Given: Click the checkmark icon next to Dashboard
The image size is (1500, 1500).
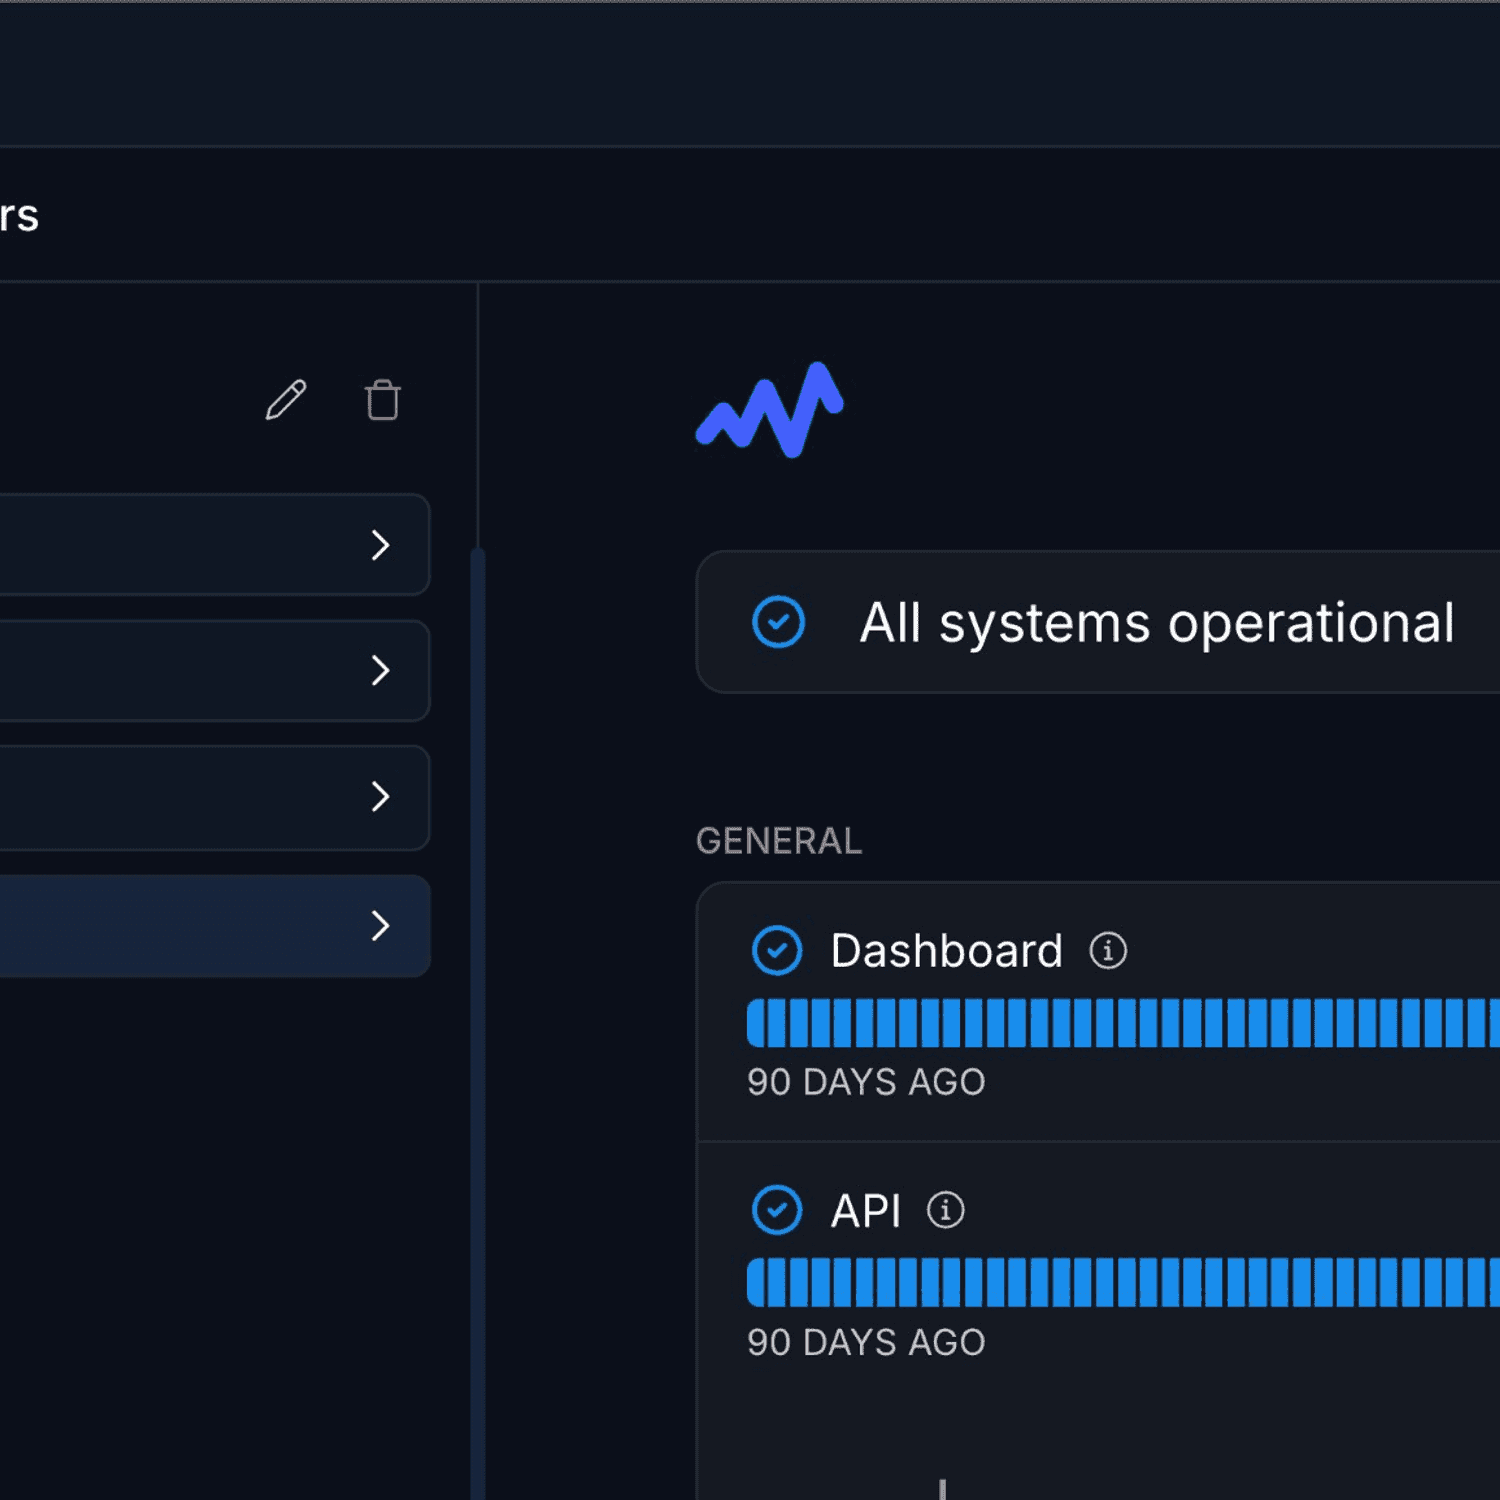Looking at the screenshot, I should 777,950.
